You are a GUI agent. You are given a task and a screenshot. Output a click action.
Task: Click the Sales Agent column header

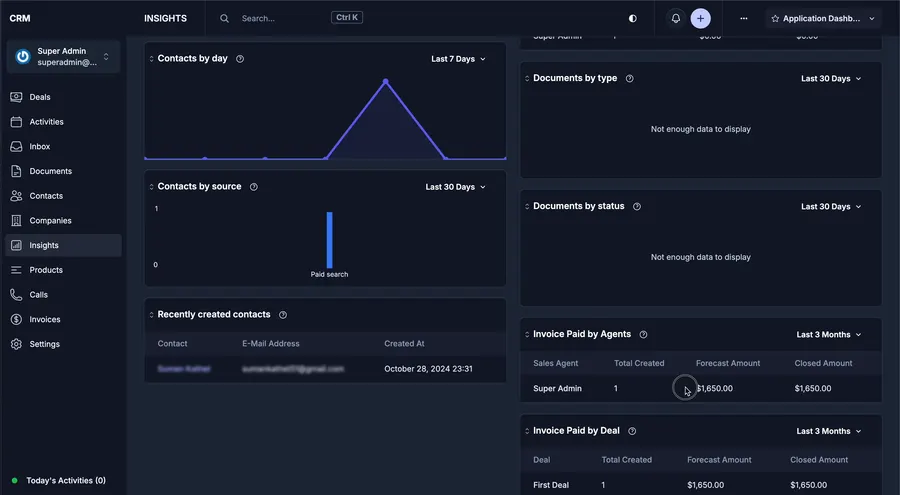pyautogui.click(x=556, y=363)
